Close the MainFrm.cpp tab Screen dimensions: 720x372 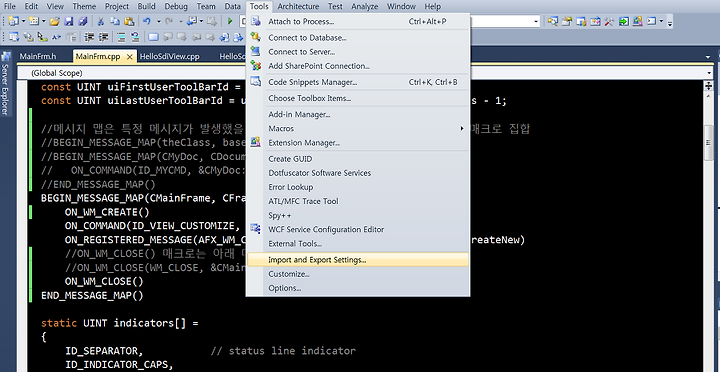pyautogui.click(x=129, y=57)
